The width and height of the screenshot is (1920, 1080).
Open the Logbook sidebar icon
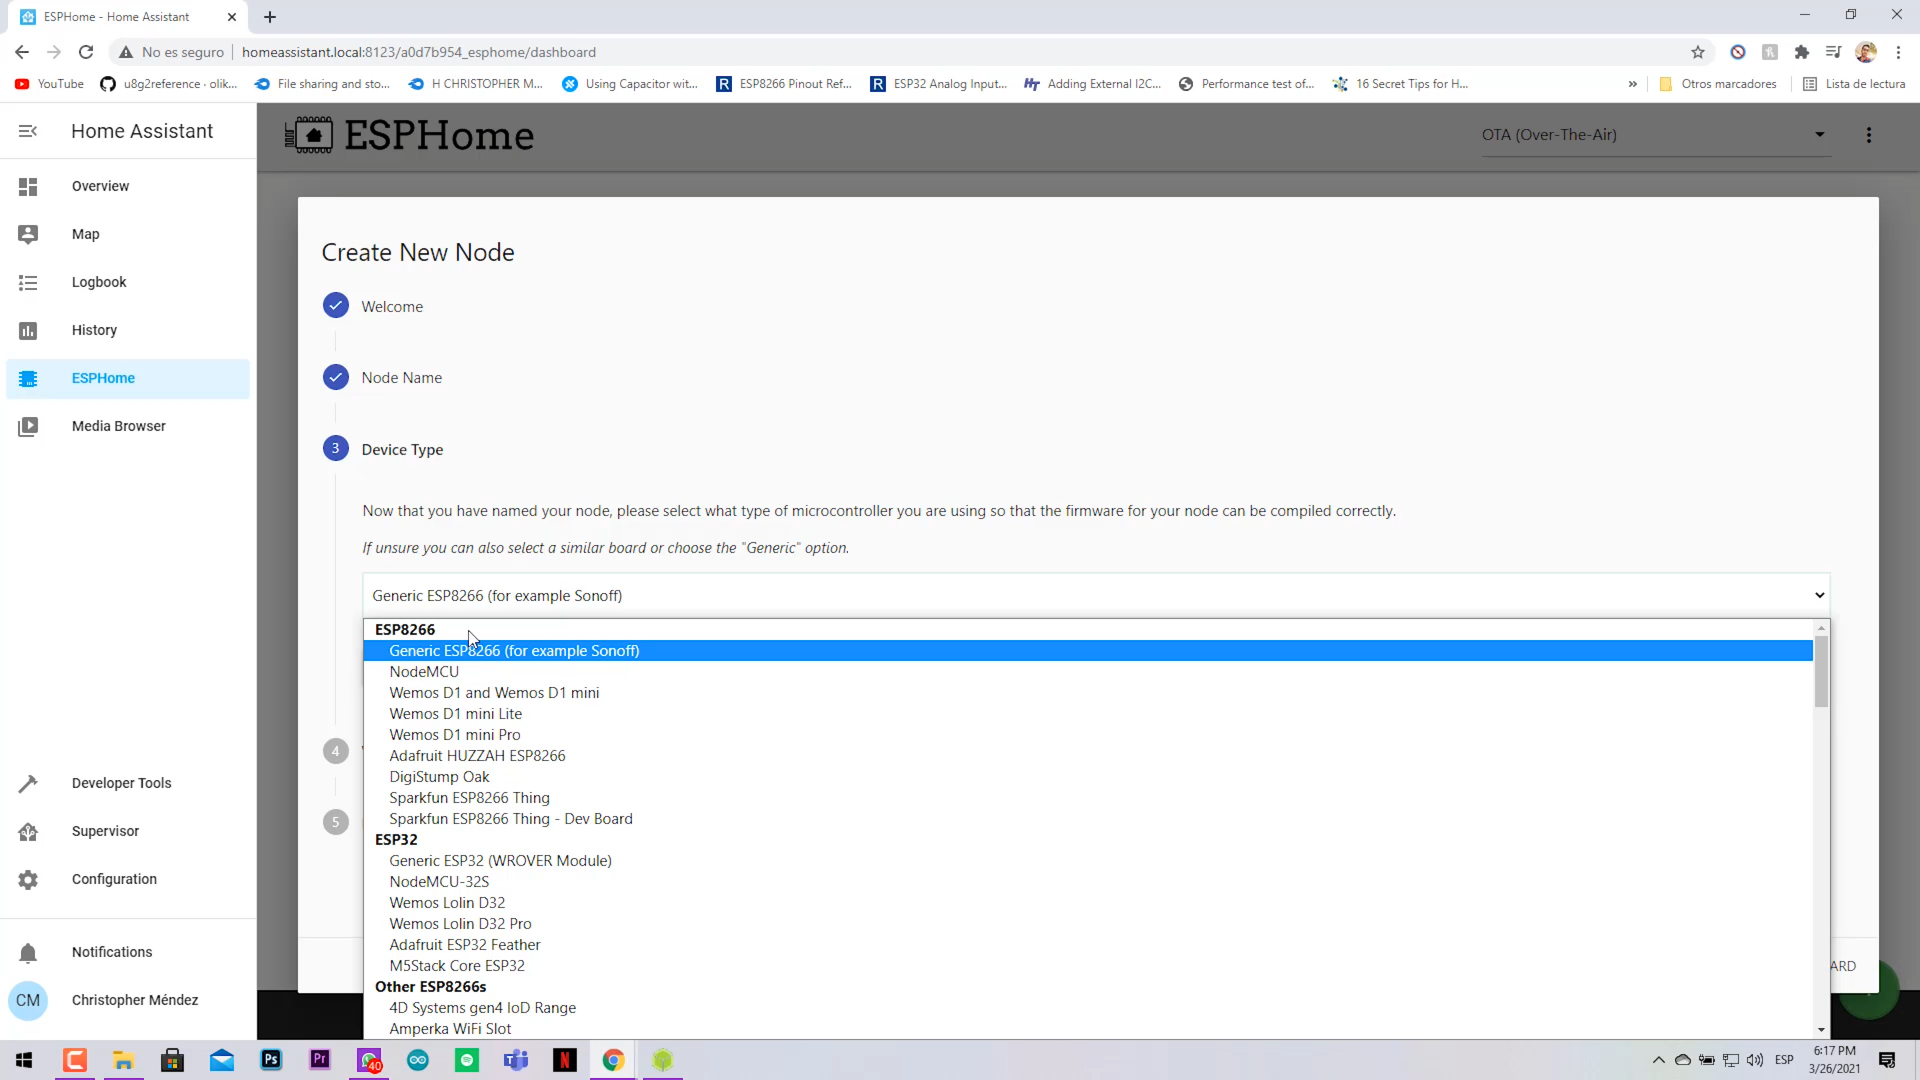point(28,283)
